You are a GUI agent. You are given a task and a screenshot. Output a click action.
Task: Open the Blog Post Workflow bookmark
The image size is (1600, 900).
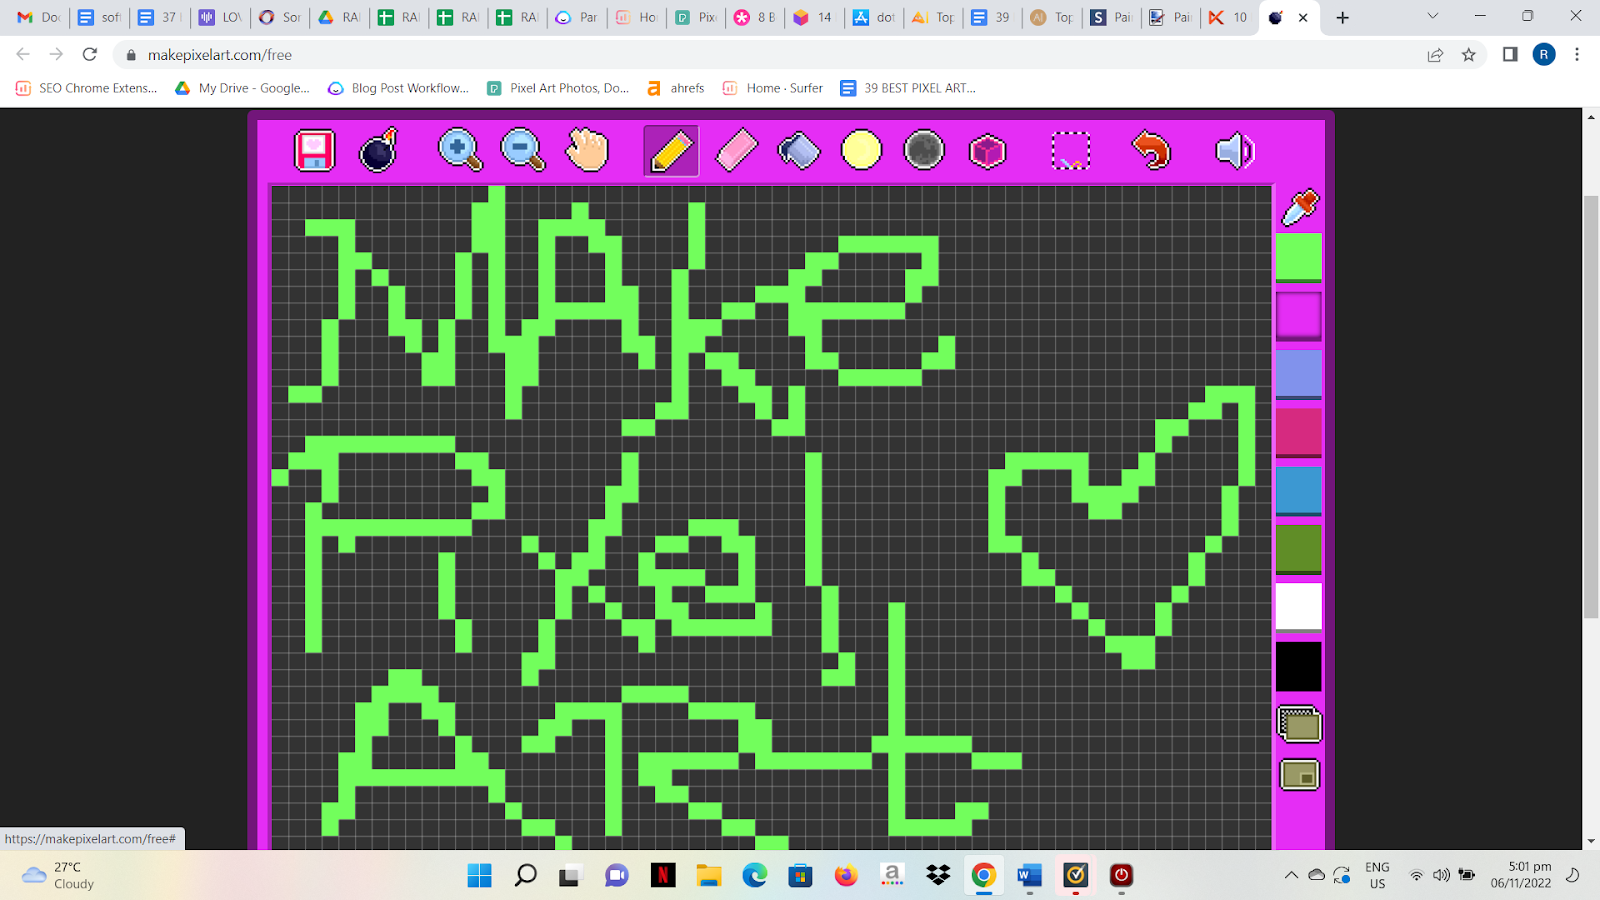398,88
